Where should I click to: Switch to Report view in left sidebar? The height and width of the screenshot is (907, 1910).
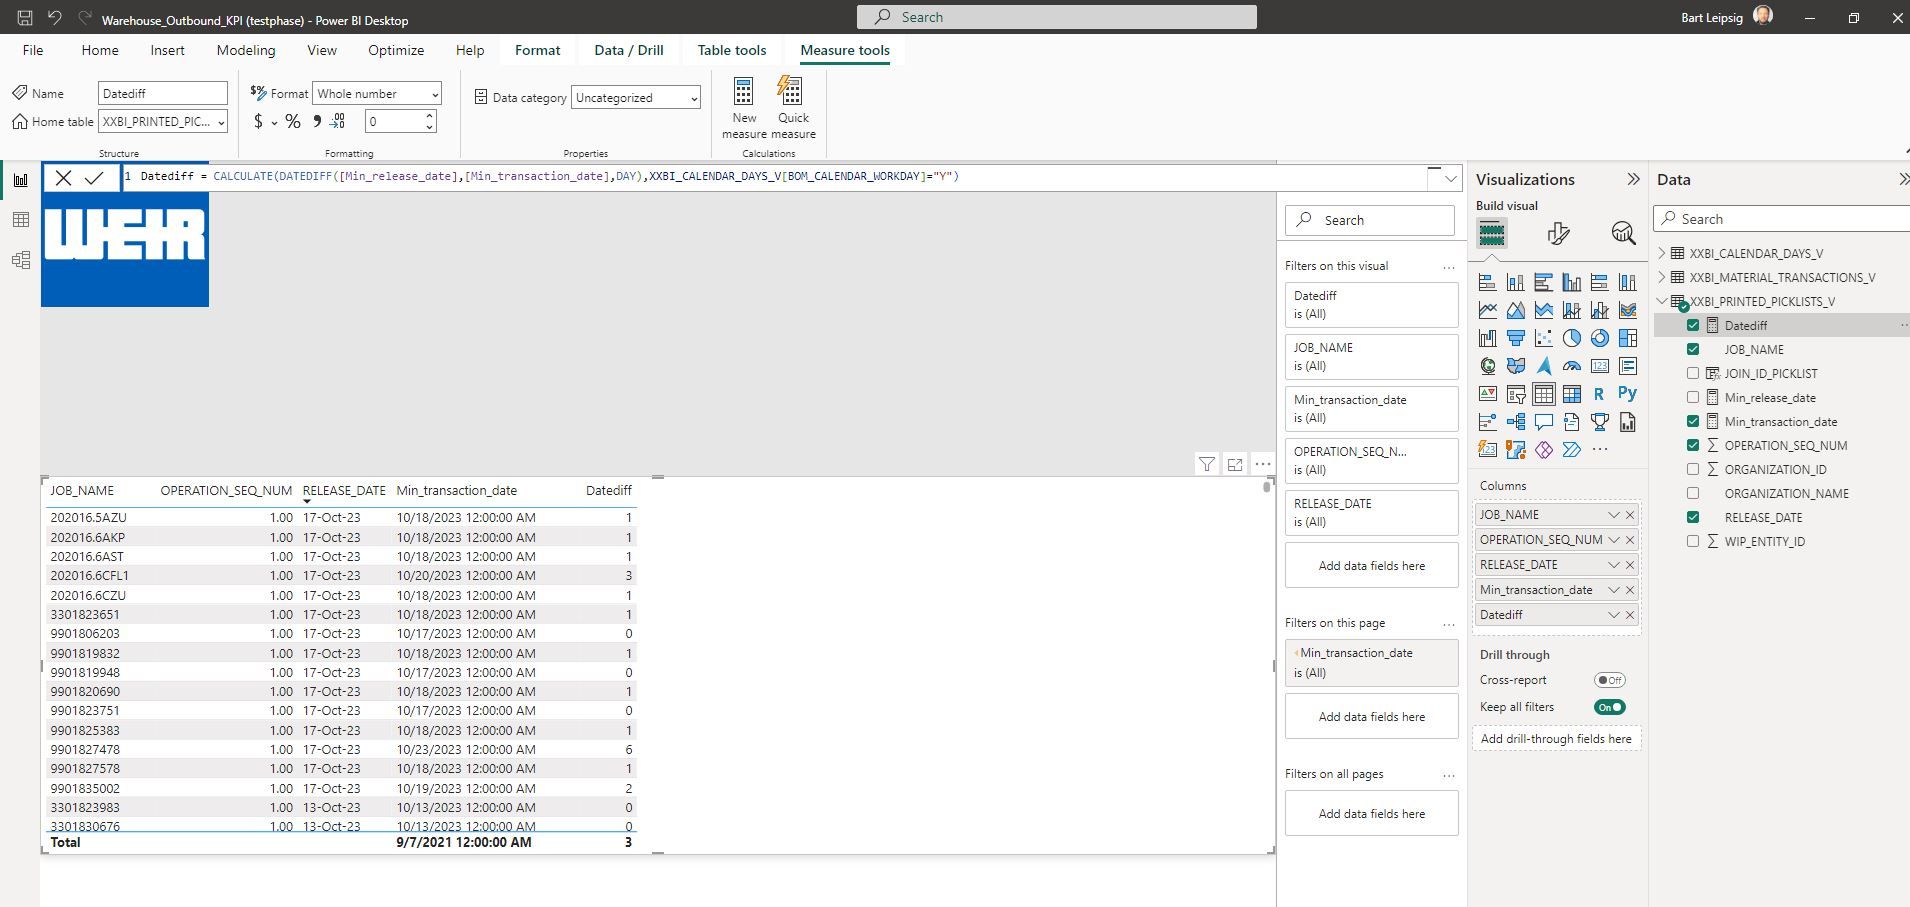[x=20, y=180]
